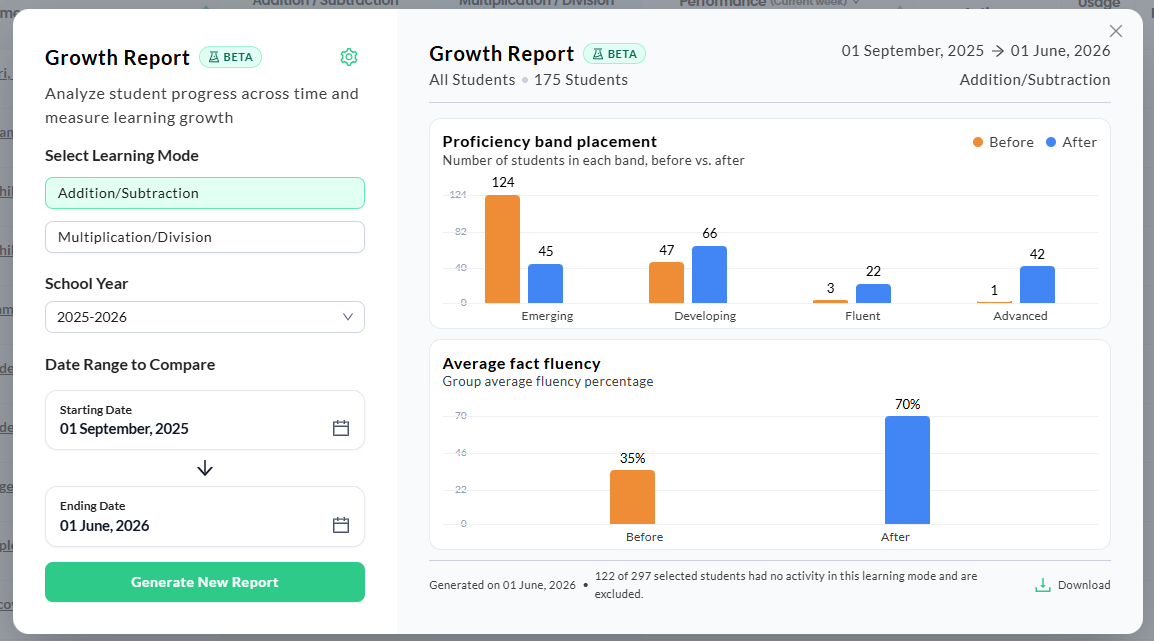Expand School Year dropdown chevron
Viewport: 1154px width, 641px height.
(348, 317)
